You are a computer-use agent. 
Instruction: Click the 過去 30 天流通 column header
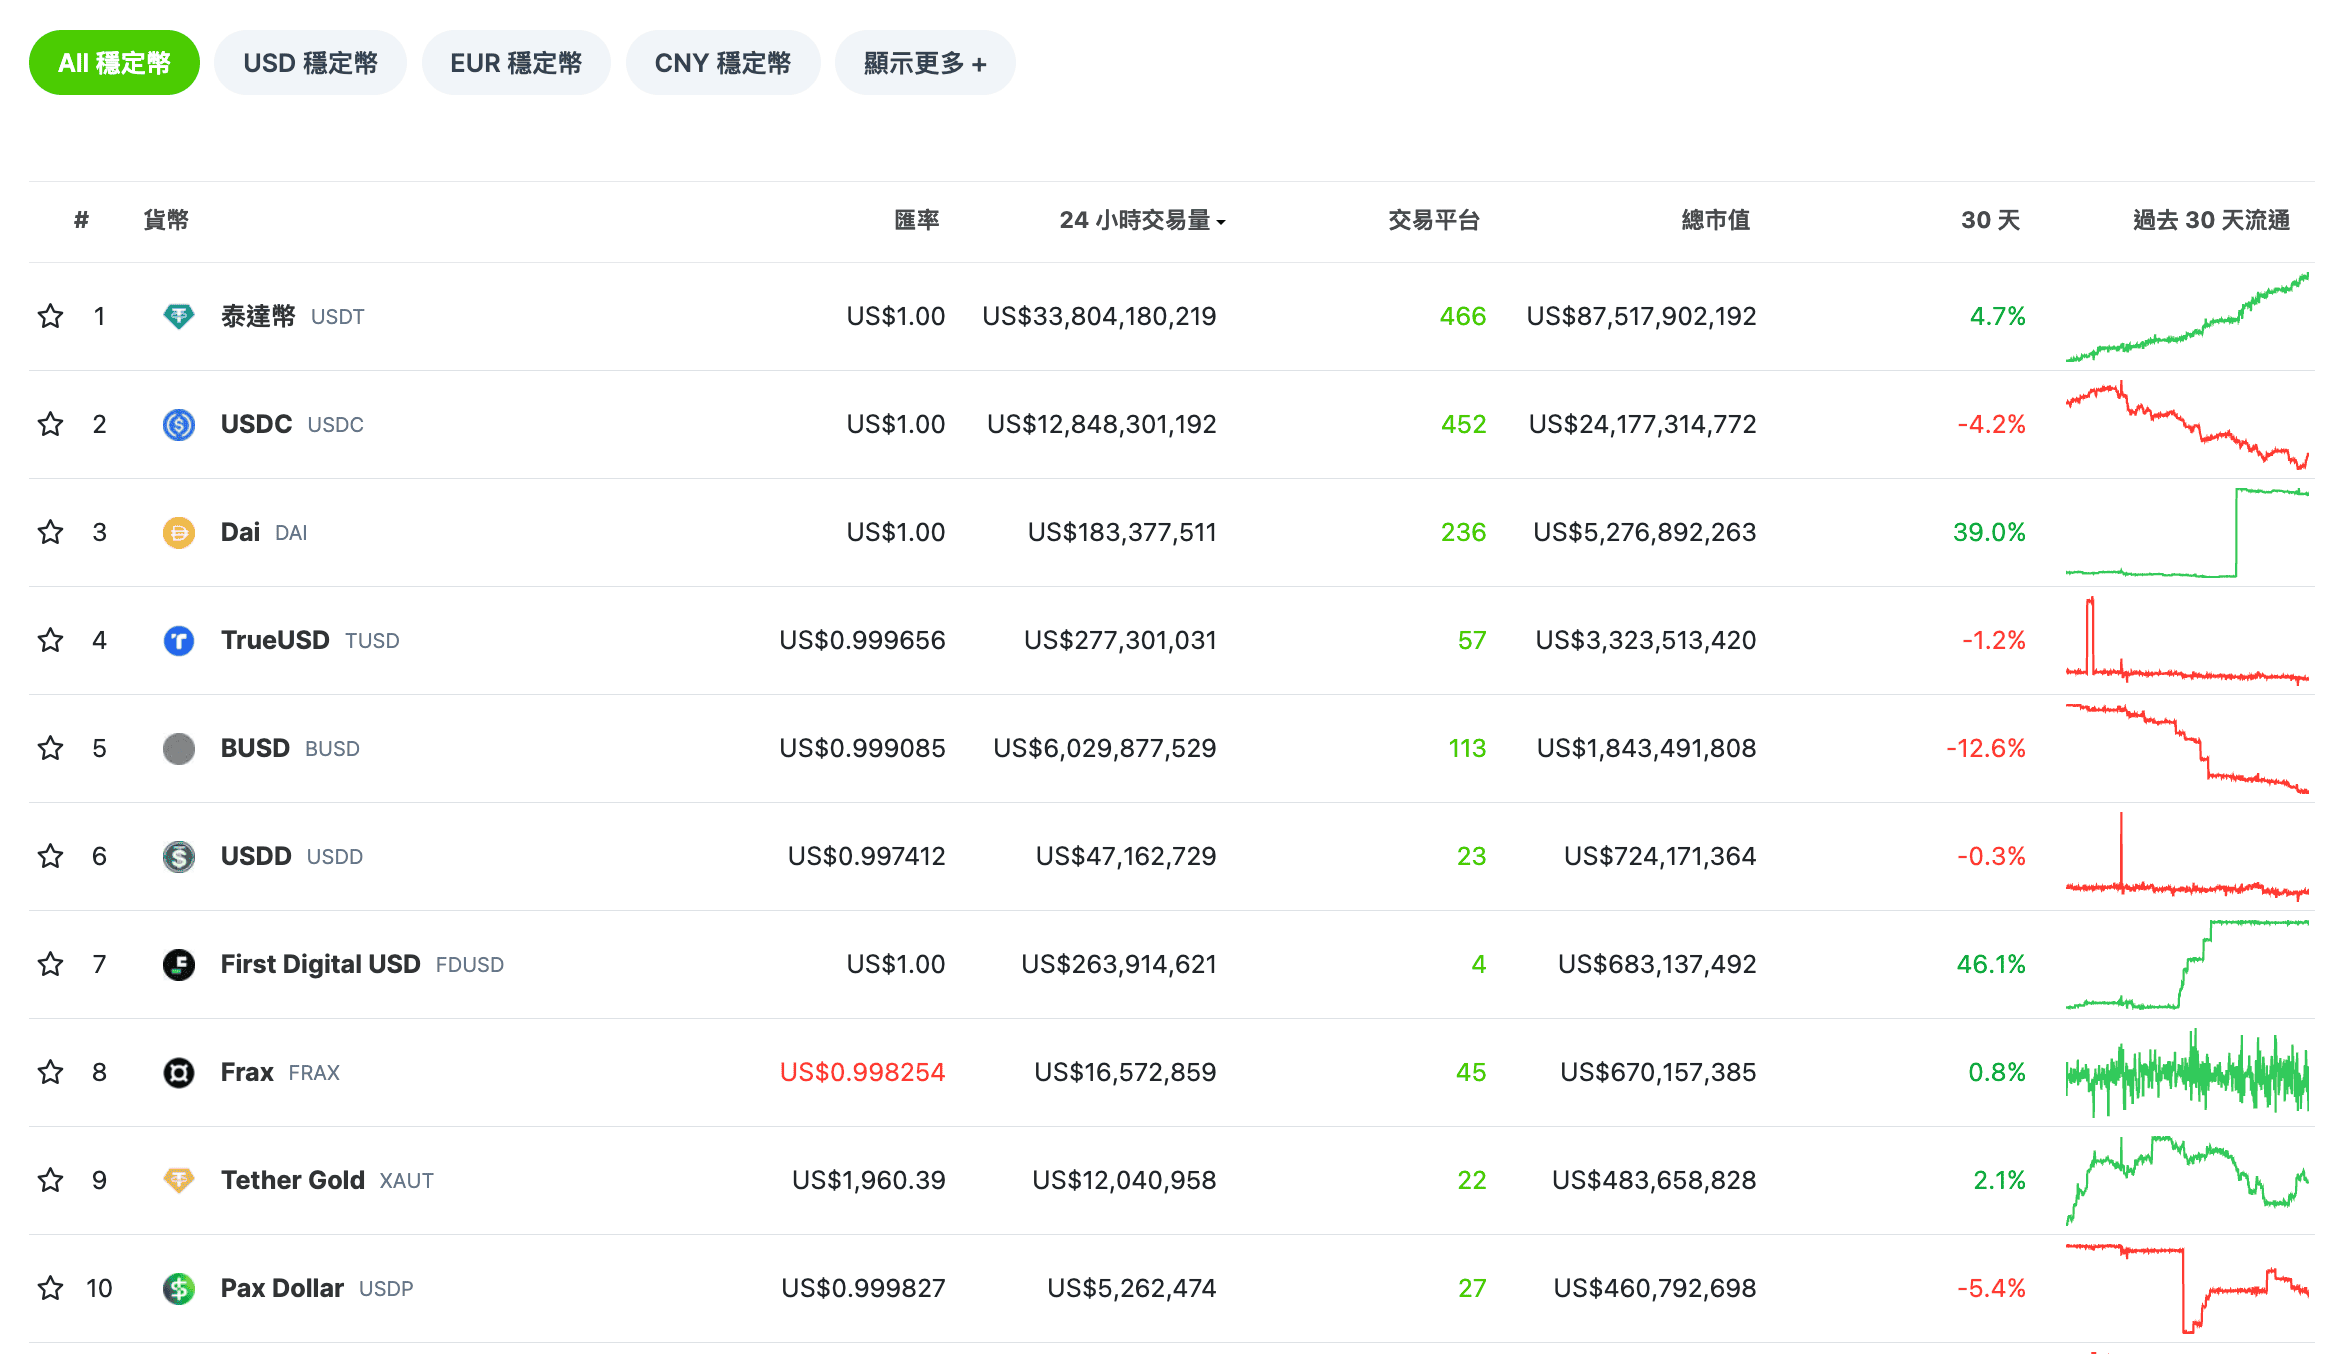point(2211,220)
